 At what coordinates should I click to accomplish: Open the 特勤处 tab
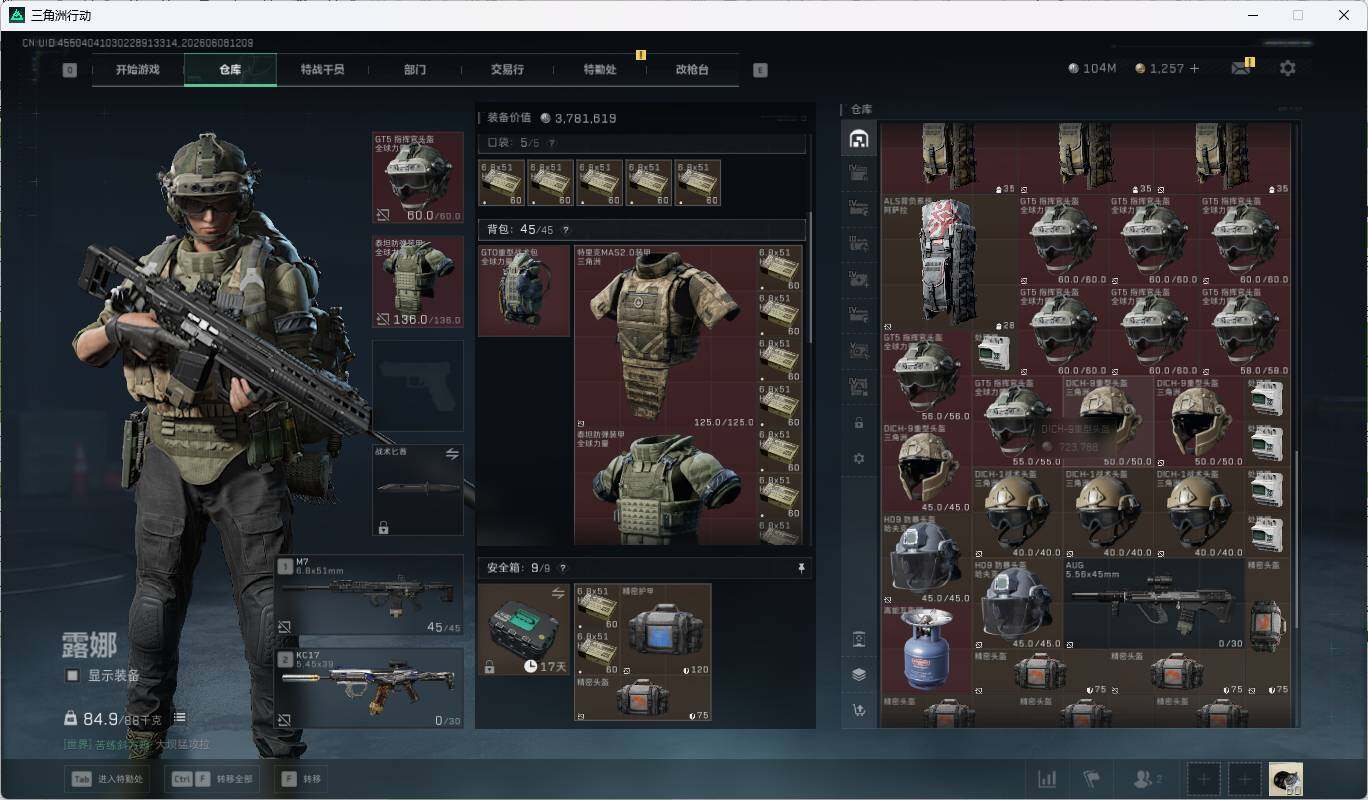(x=600, y=70)
